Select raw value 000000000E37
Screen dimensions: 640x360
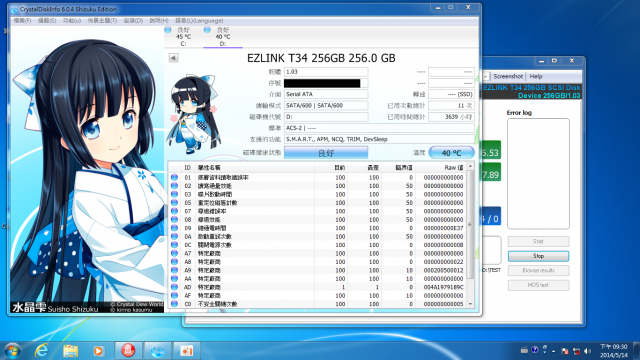[x=443, y=228]
